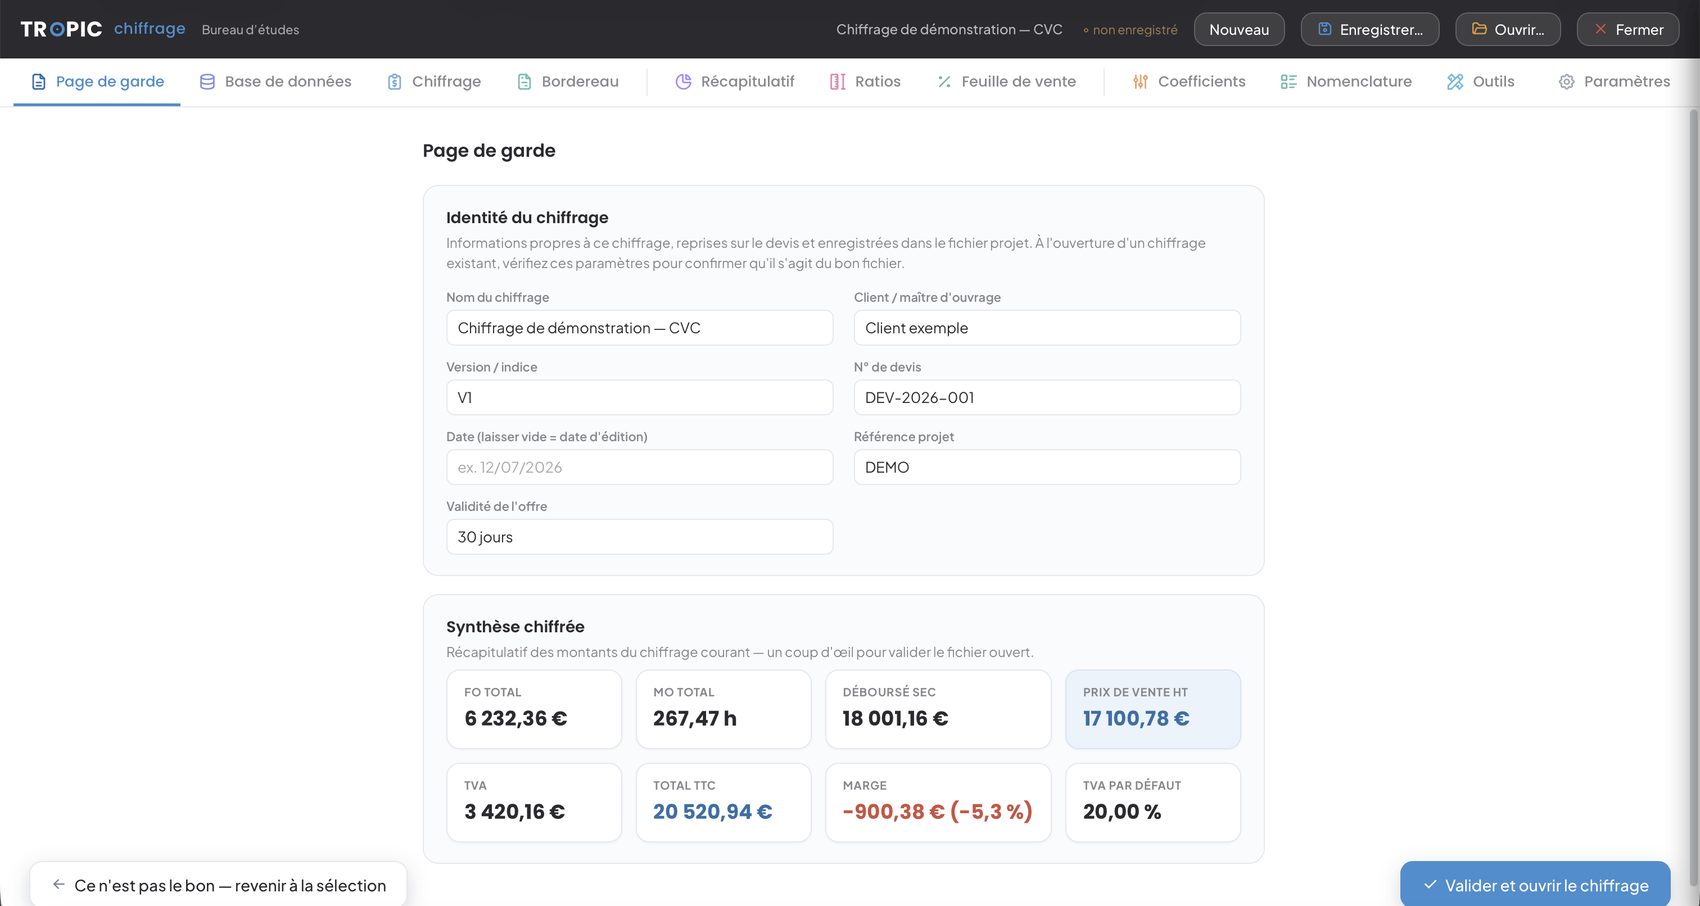Screen dimensions: 1700x906
Task: Open the Feuille de vente tab
Action: click(1006, 82)
